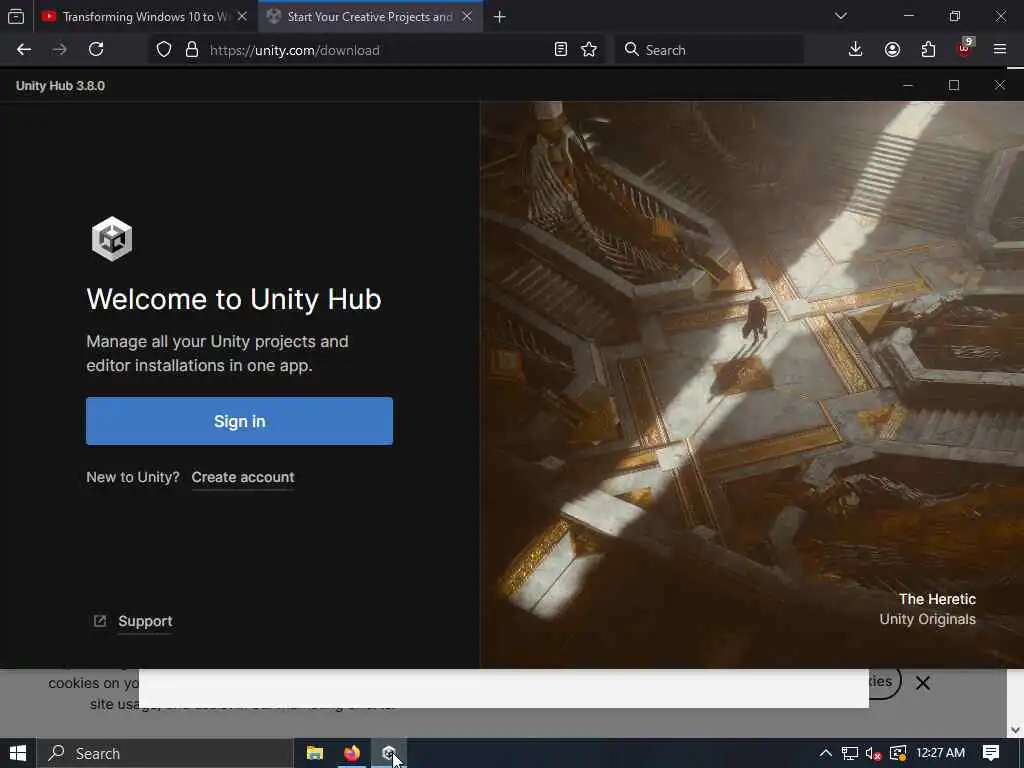The image size is (1024, 768).
Task: Click the Windows taskbar Search box
Action: coord(165,754)
